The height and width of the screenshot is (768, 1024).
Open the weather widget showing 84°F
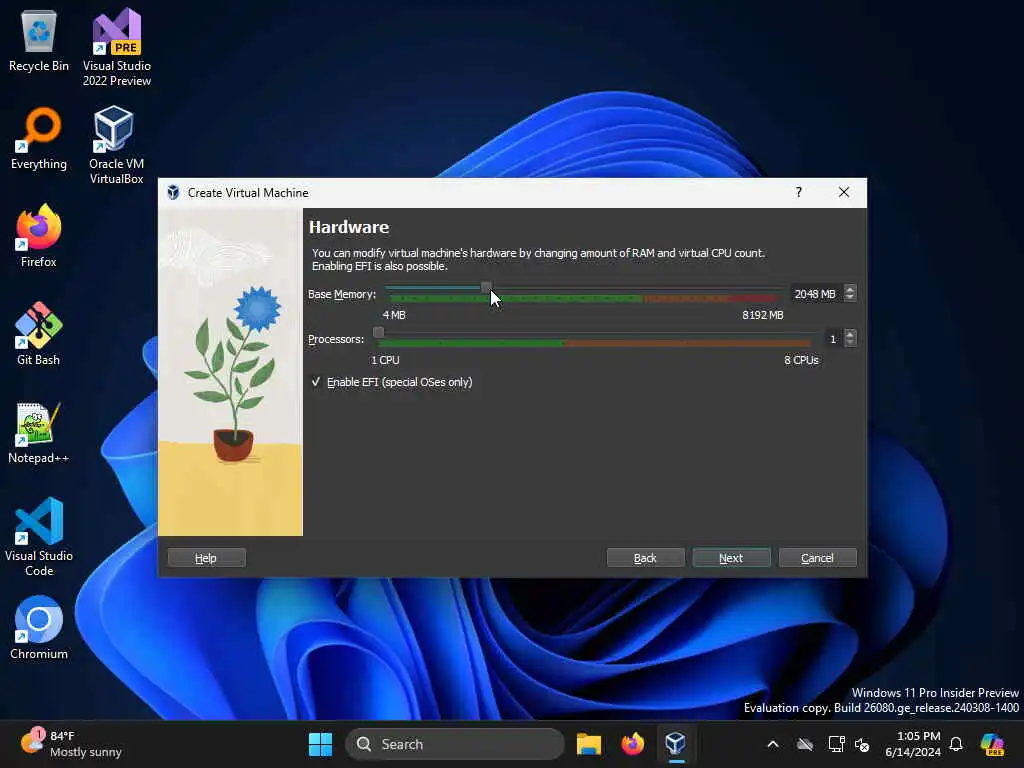[71, 744]
